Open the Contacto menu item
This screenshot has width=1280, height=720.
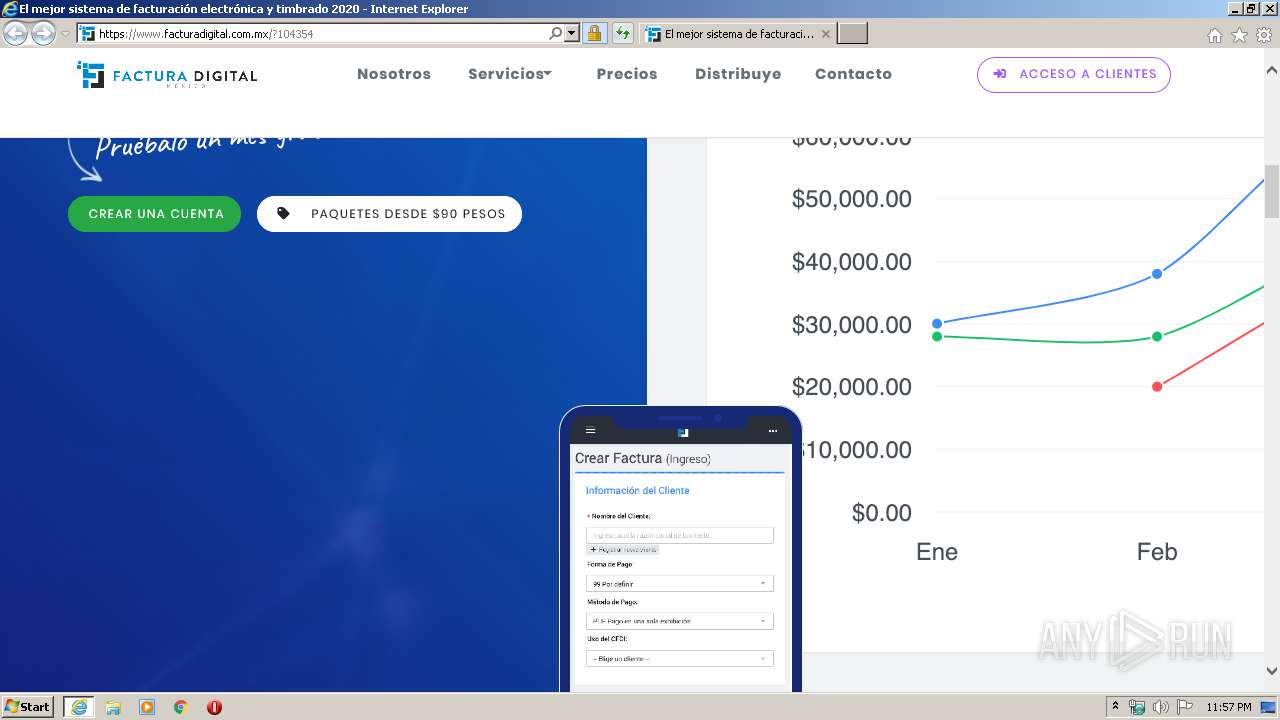click(853, 74)
